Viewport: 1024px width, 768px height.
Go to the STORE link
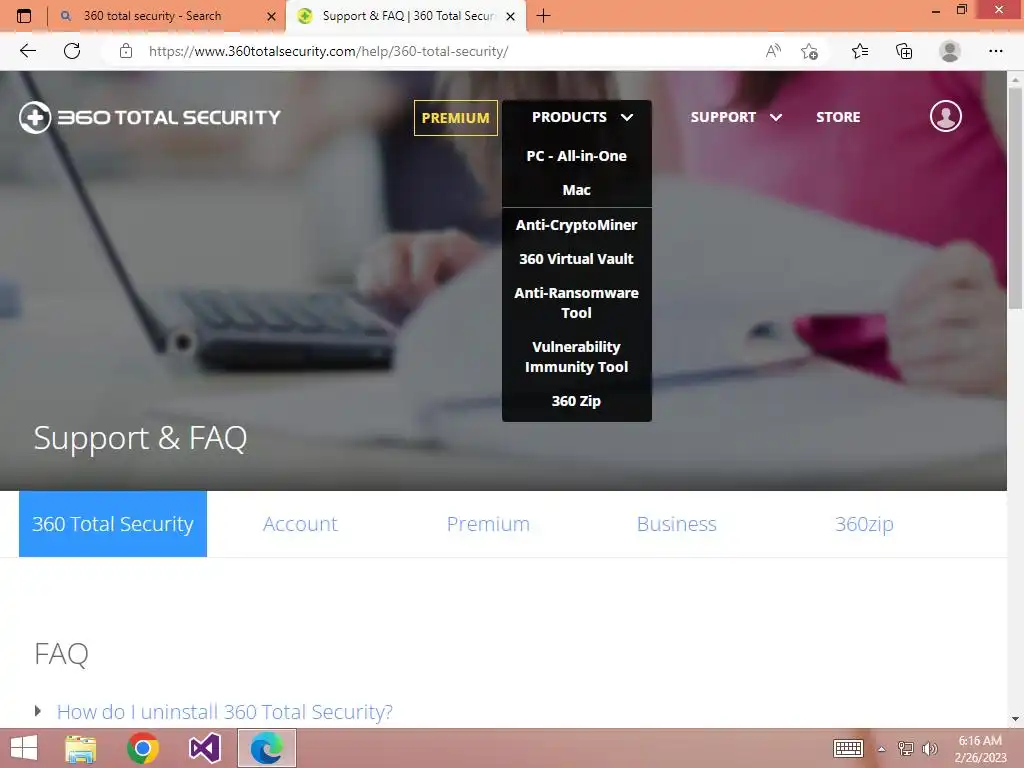coord(838,118)
